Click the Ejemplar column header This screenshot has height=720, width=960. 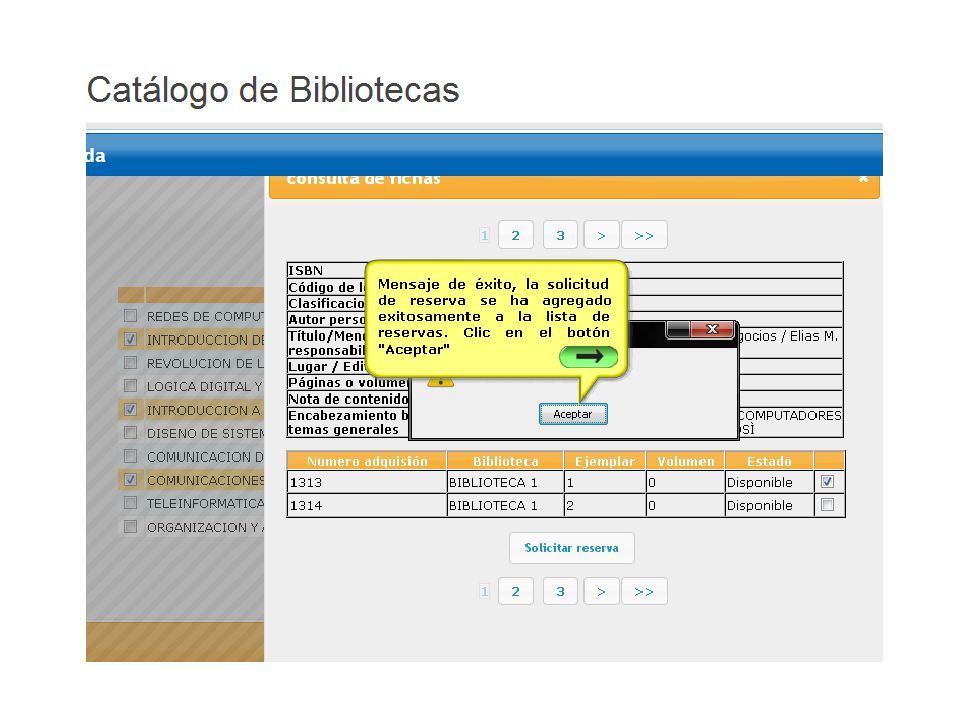(605, 461)
